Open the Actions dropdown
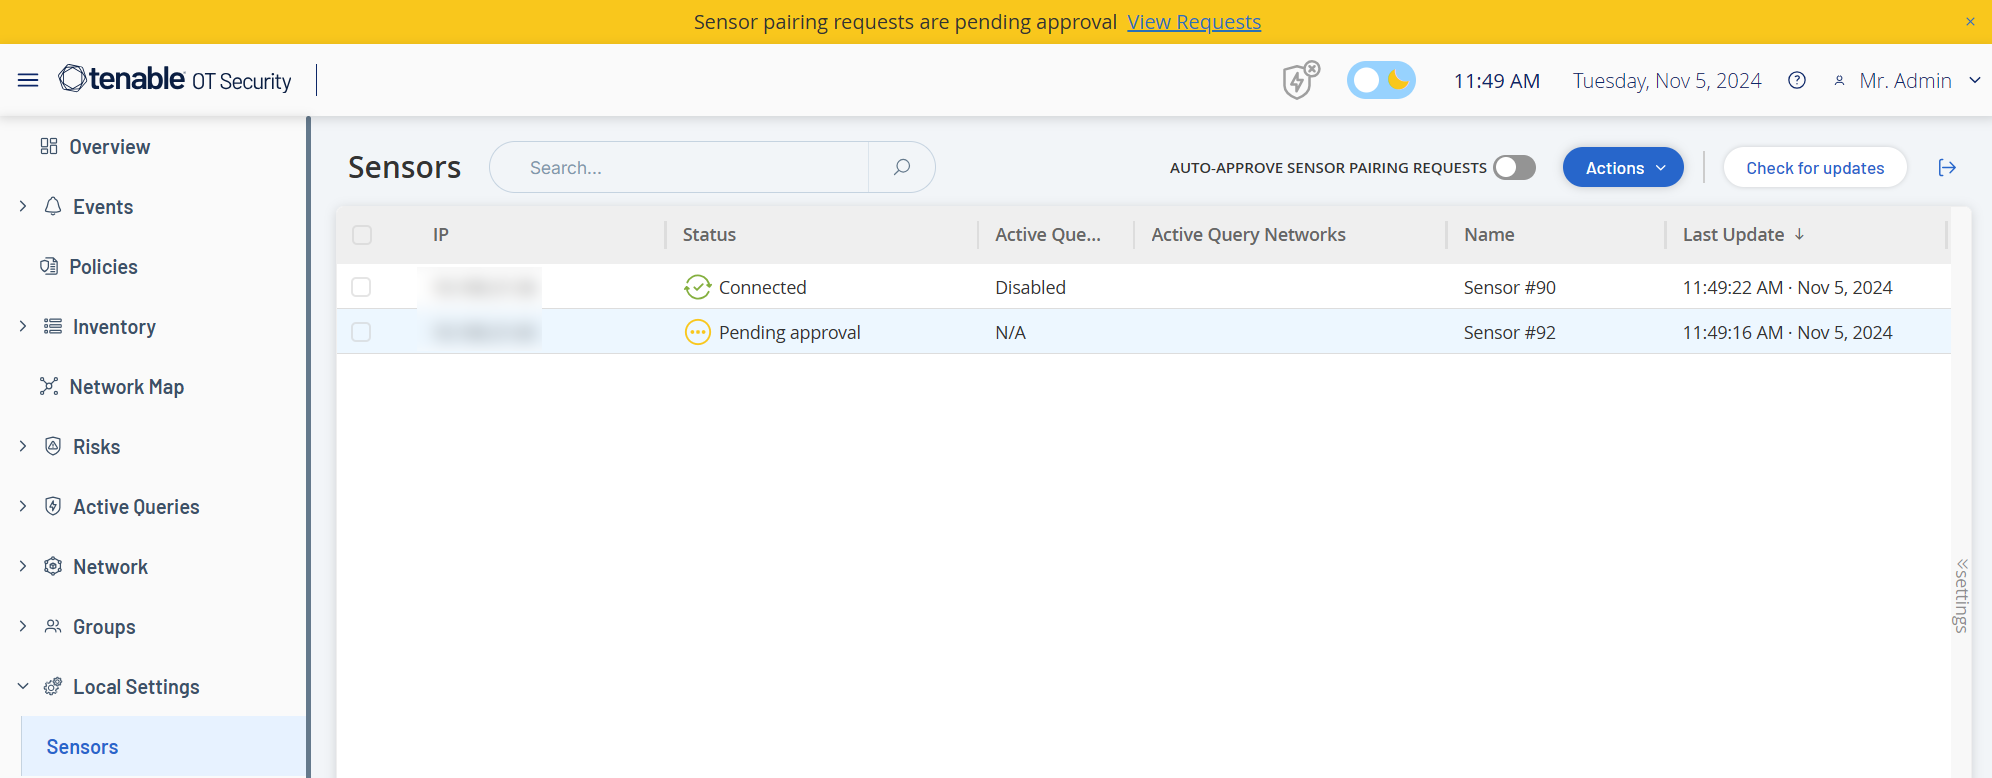 pyautogui.click(x=1623, y=168)
